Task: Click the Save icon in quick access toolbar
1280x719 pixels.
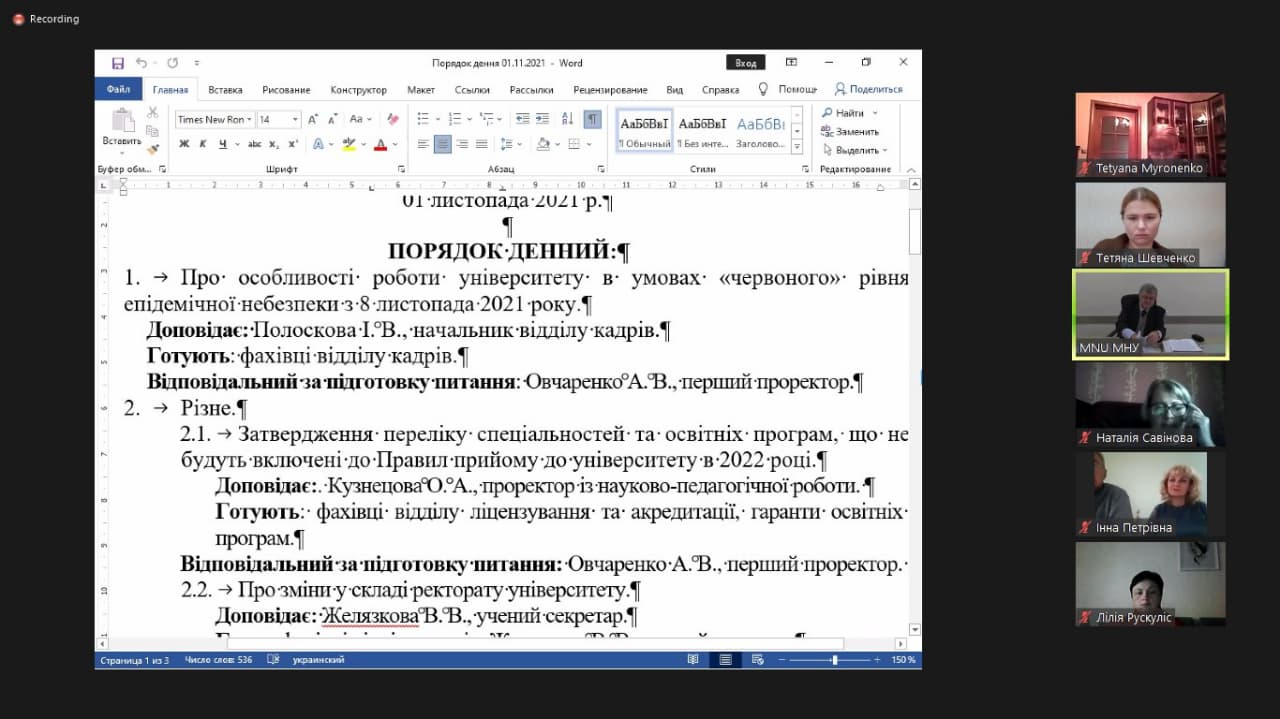Action: coord(118,63)
